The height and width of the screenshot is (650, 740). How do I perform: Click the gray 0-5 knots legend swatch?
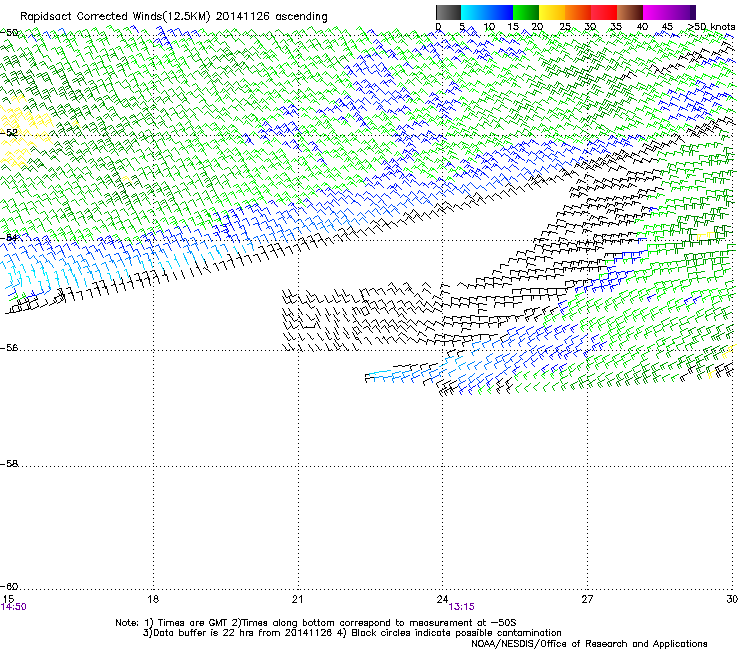448,12
